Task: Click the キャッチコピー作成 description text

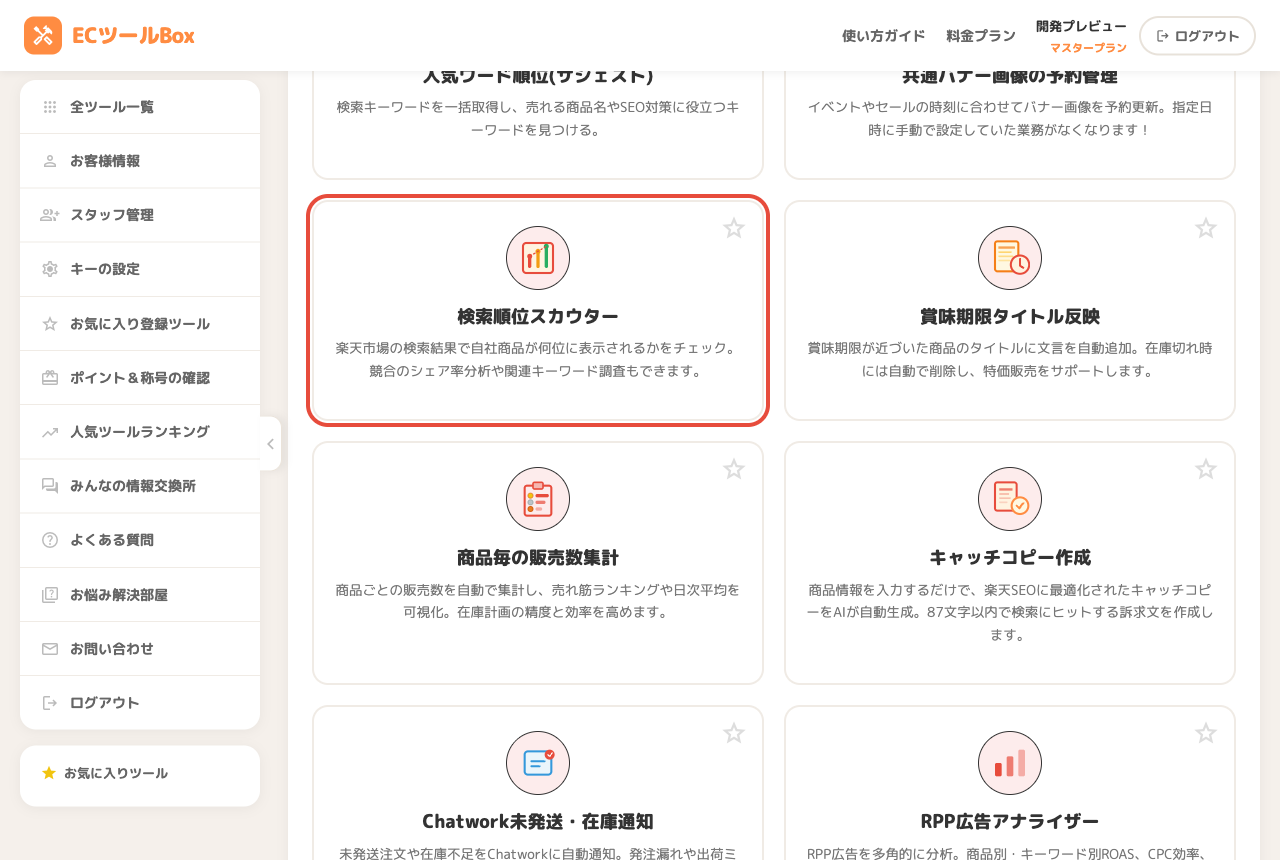Action: tap(1010, 612)
